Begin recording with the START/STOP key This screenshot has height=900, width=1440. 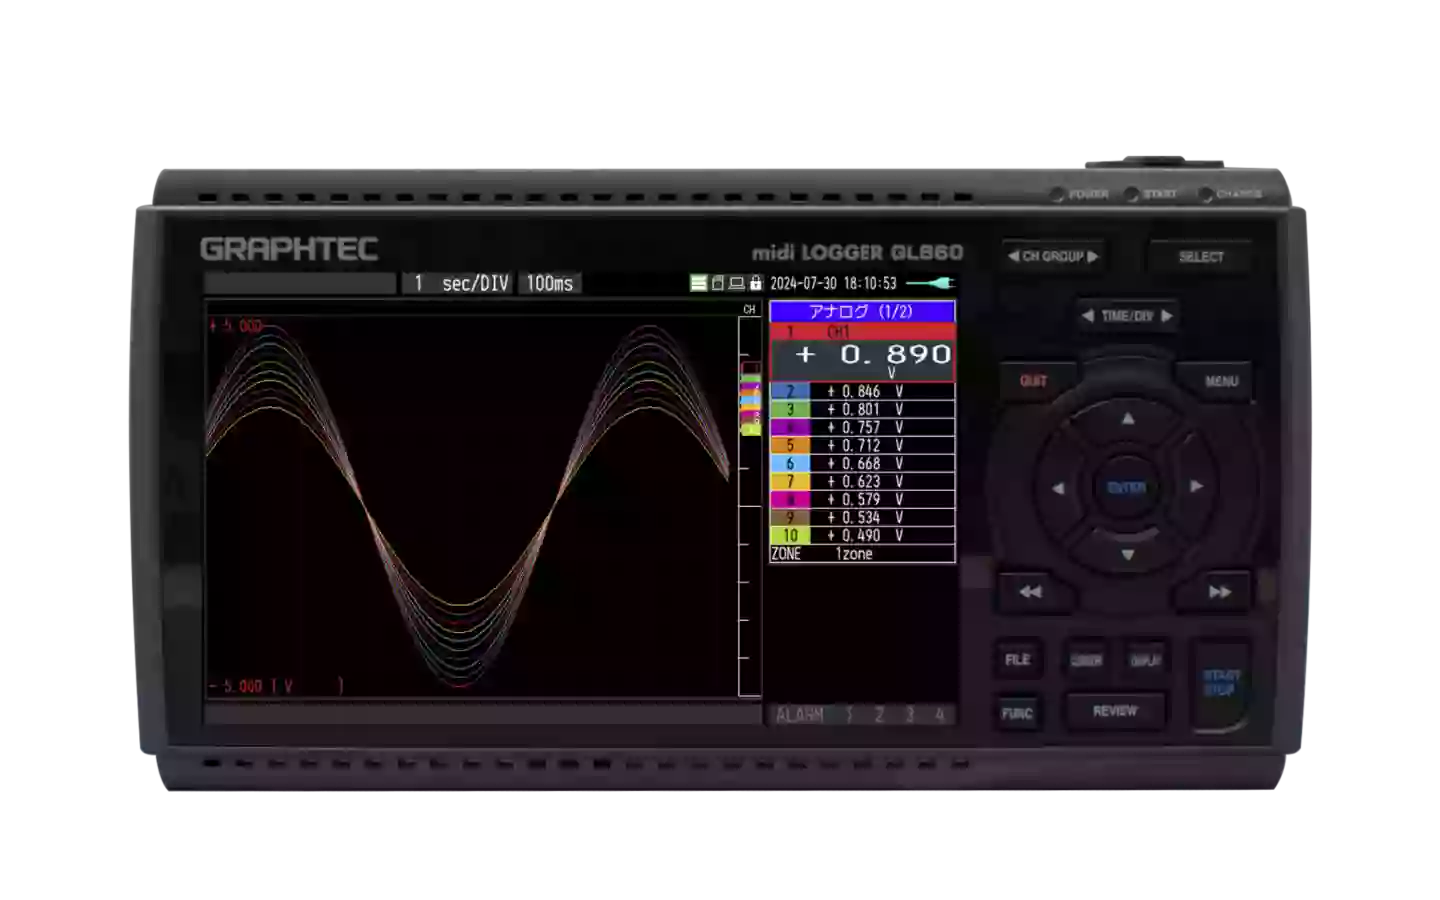1221,683
